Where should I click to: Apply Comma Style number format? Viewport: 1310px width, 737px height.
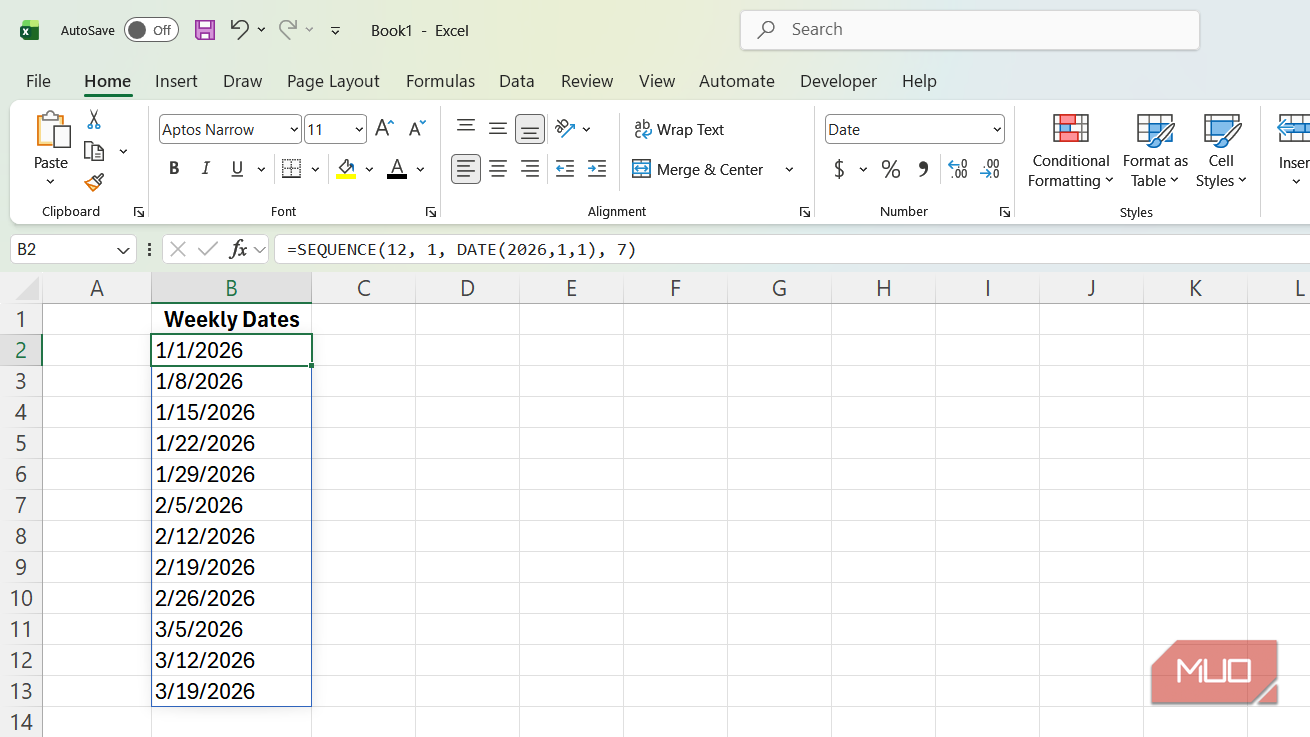pos(923,169)
